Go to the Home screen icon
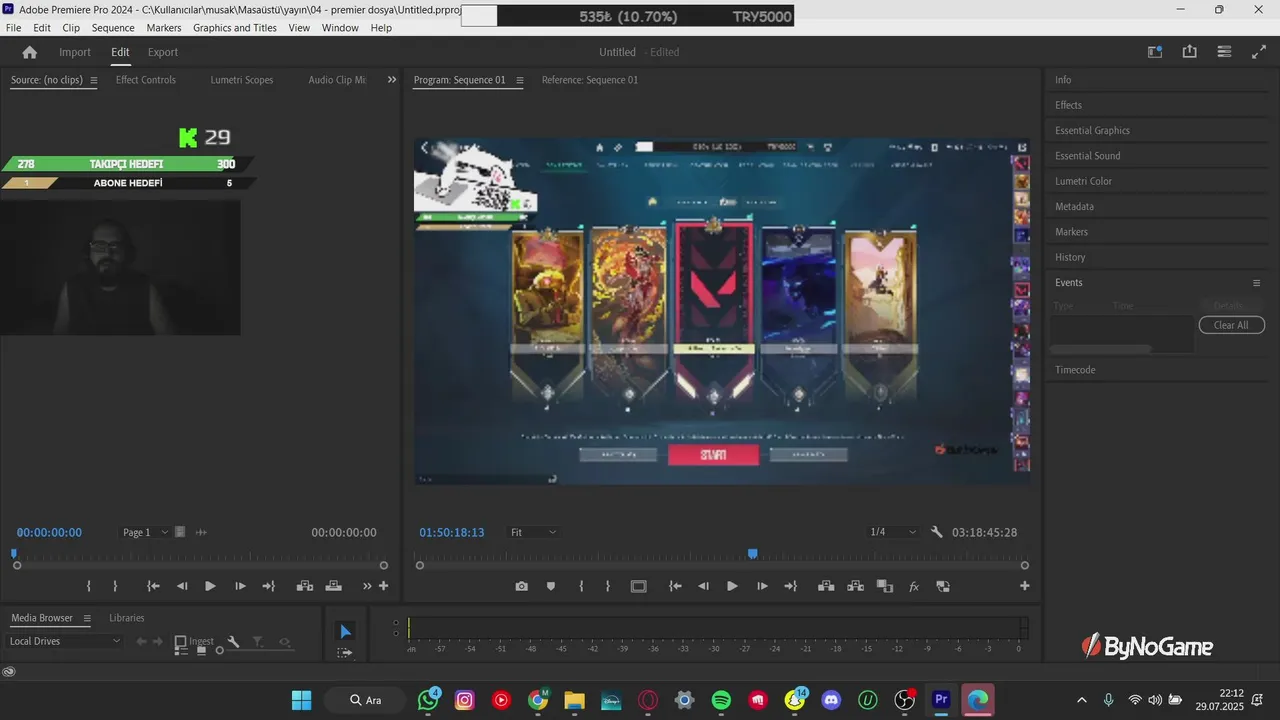This screenshot has width=1280, height=720. (30, 52)
